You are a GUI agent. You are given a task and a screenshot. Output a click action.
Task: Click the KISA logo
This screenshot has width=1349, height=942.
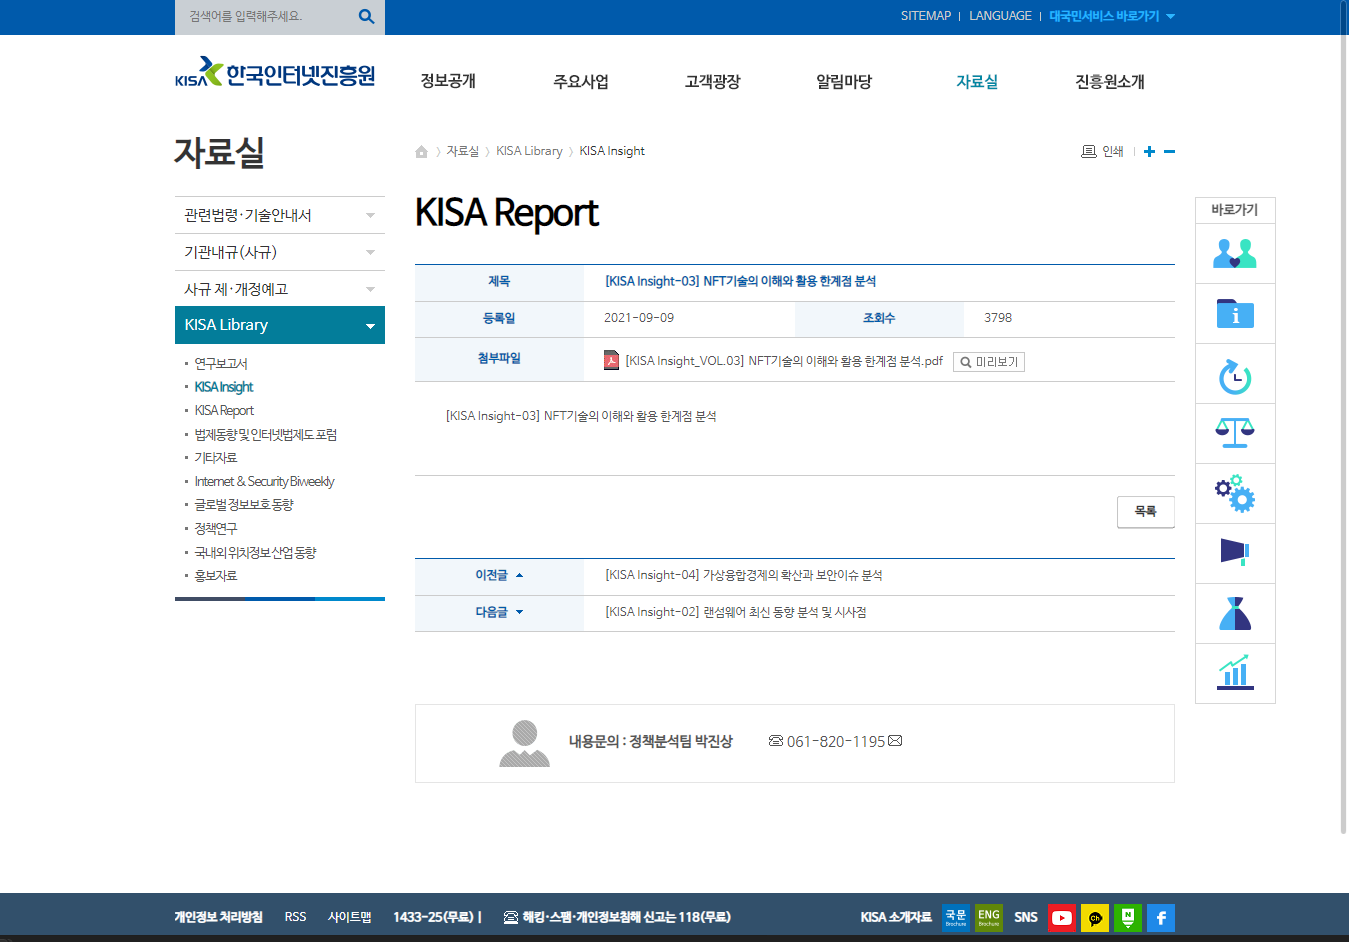[x=275, y=72]
